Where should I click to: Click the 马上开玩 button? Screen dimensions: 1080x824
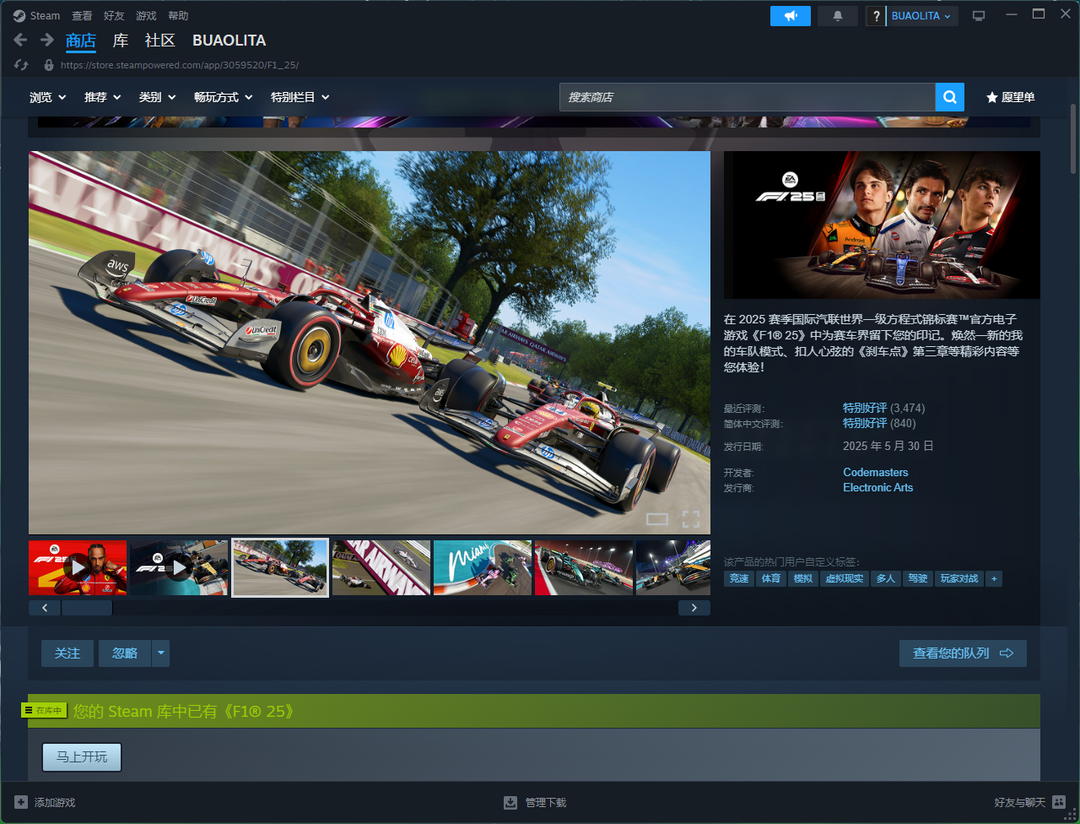coord(81,757)
